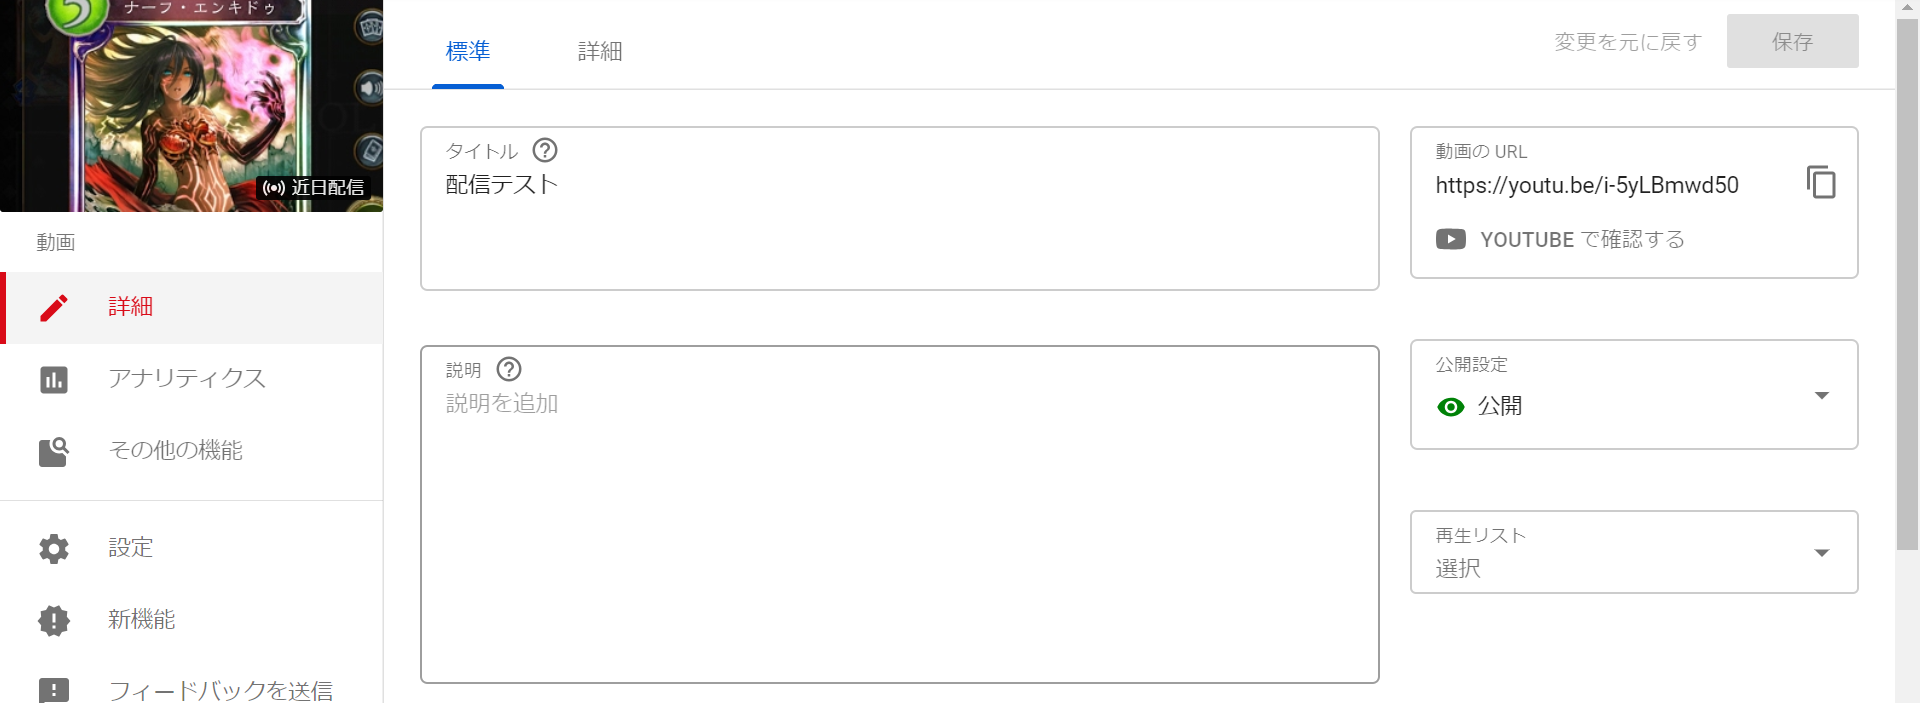The width and height of the screenshot is (1920, 703).
Task: Click the description help question mark icon
Action: pyautogui.click(x=509, y=369)
